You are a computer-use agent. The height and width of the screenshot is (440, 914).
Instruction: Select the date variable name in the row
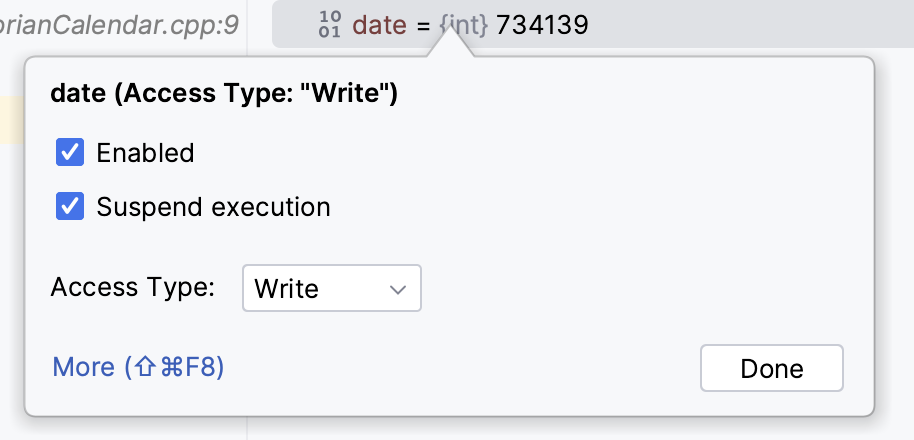[x=380, y=25]
